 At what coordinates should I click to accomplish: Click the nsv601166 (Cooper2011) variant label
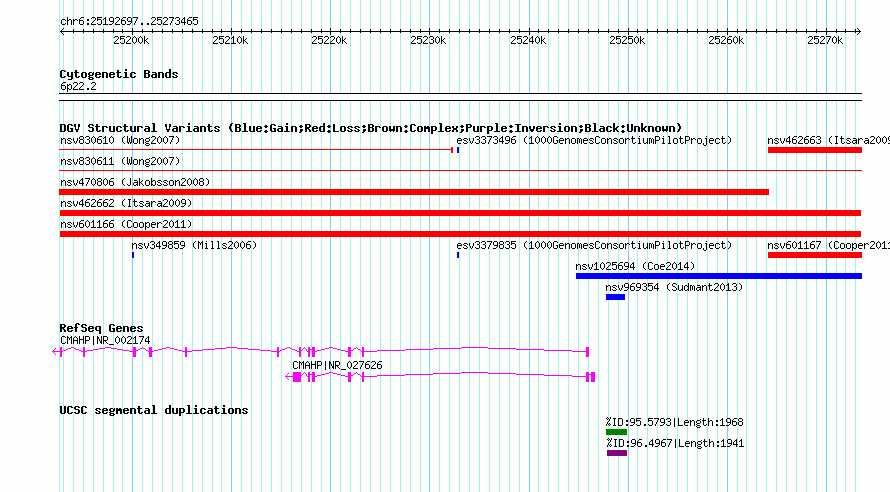coord(126,224)
